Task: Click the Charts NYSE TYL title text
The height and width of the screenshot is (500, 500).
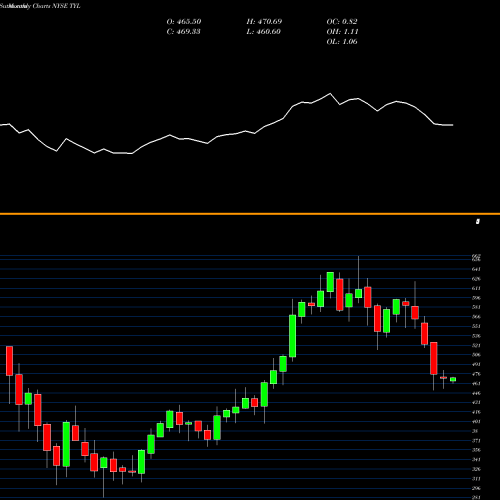Action: coord(57,6)
